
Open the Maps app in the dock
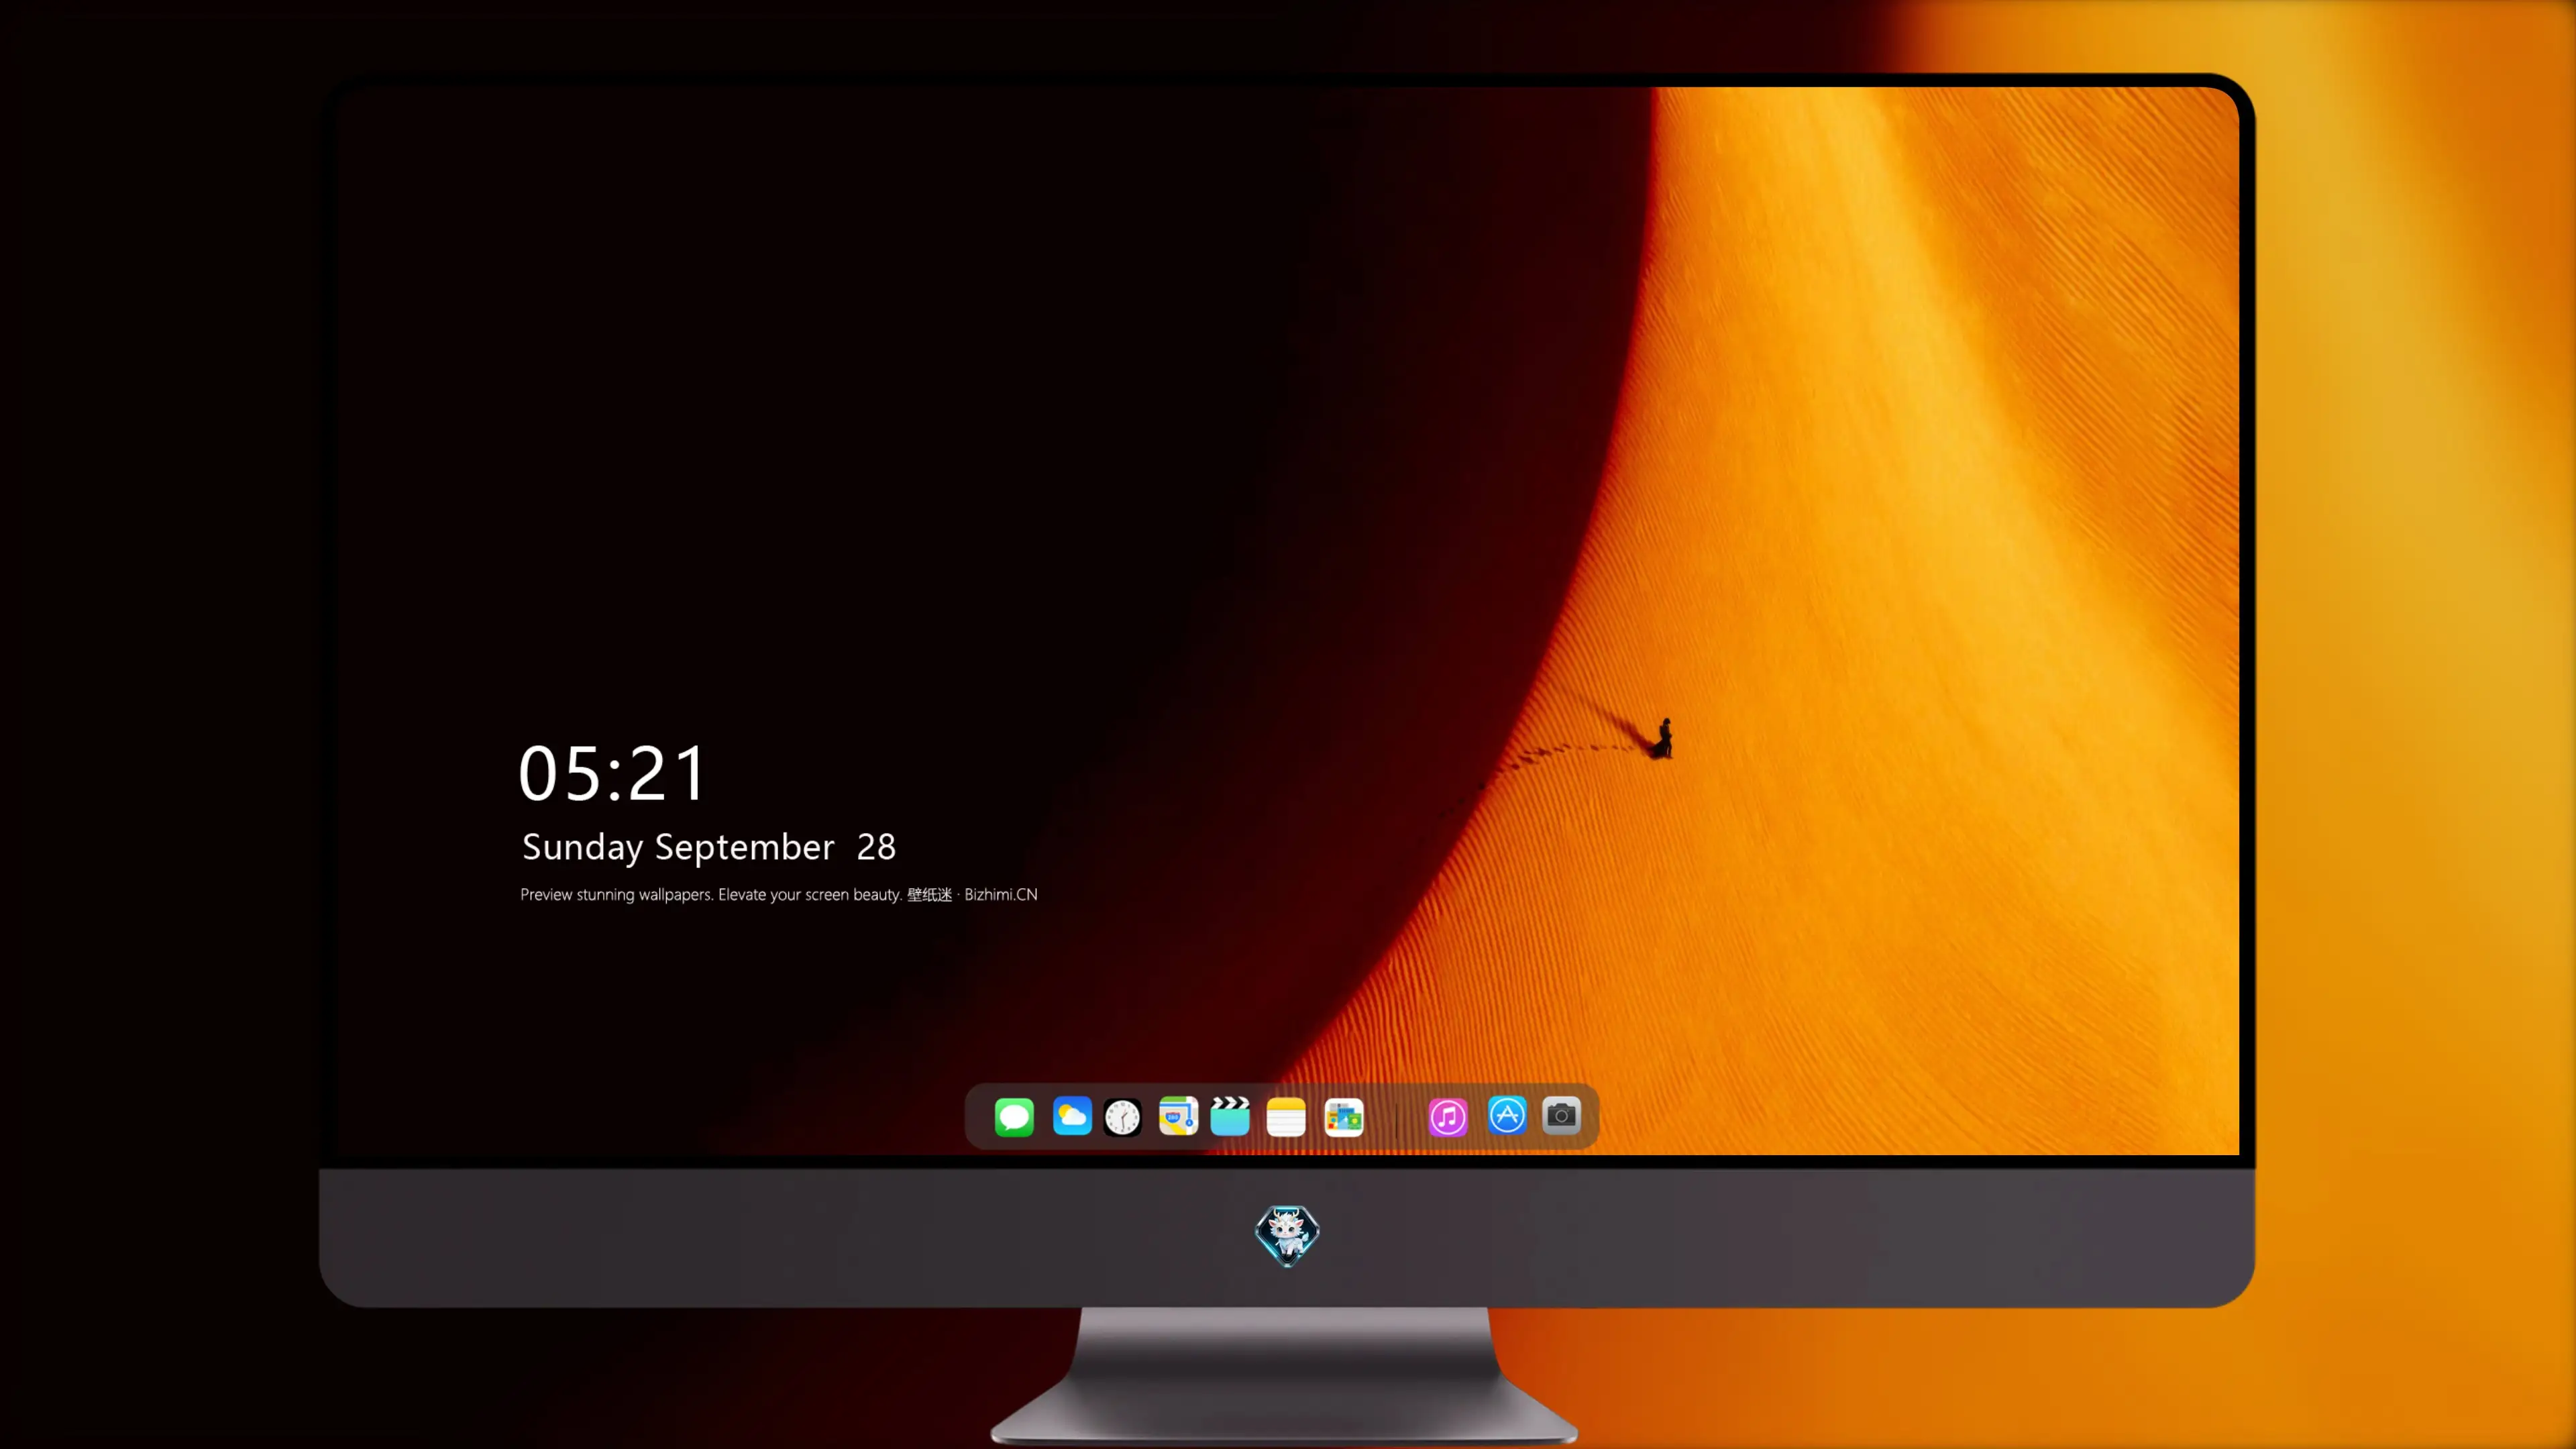pyautogui.click(x=1178, y=1117)
